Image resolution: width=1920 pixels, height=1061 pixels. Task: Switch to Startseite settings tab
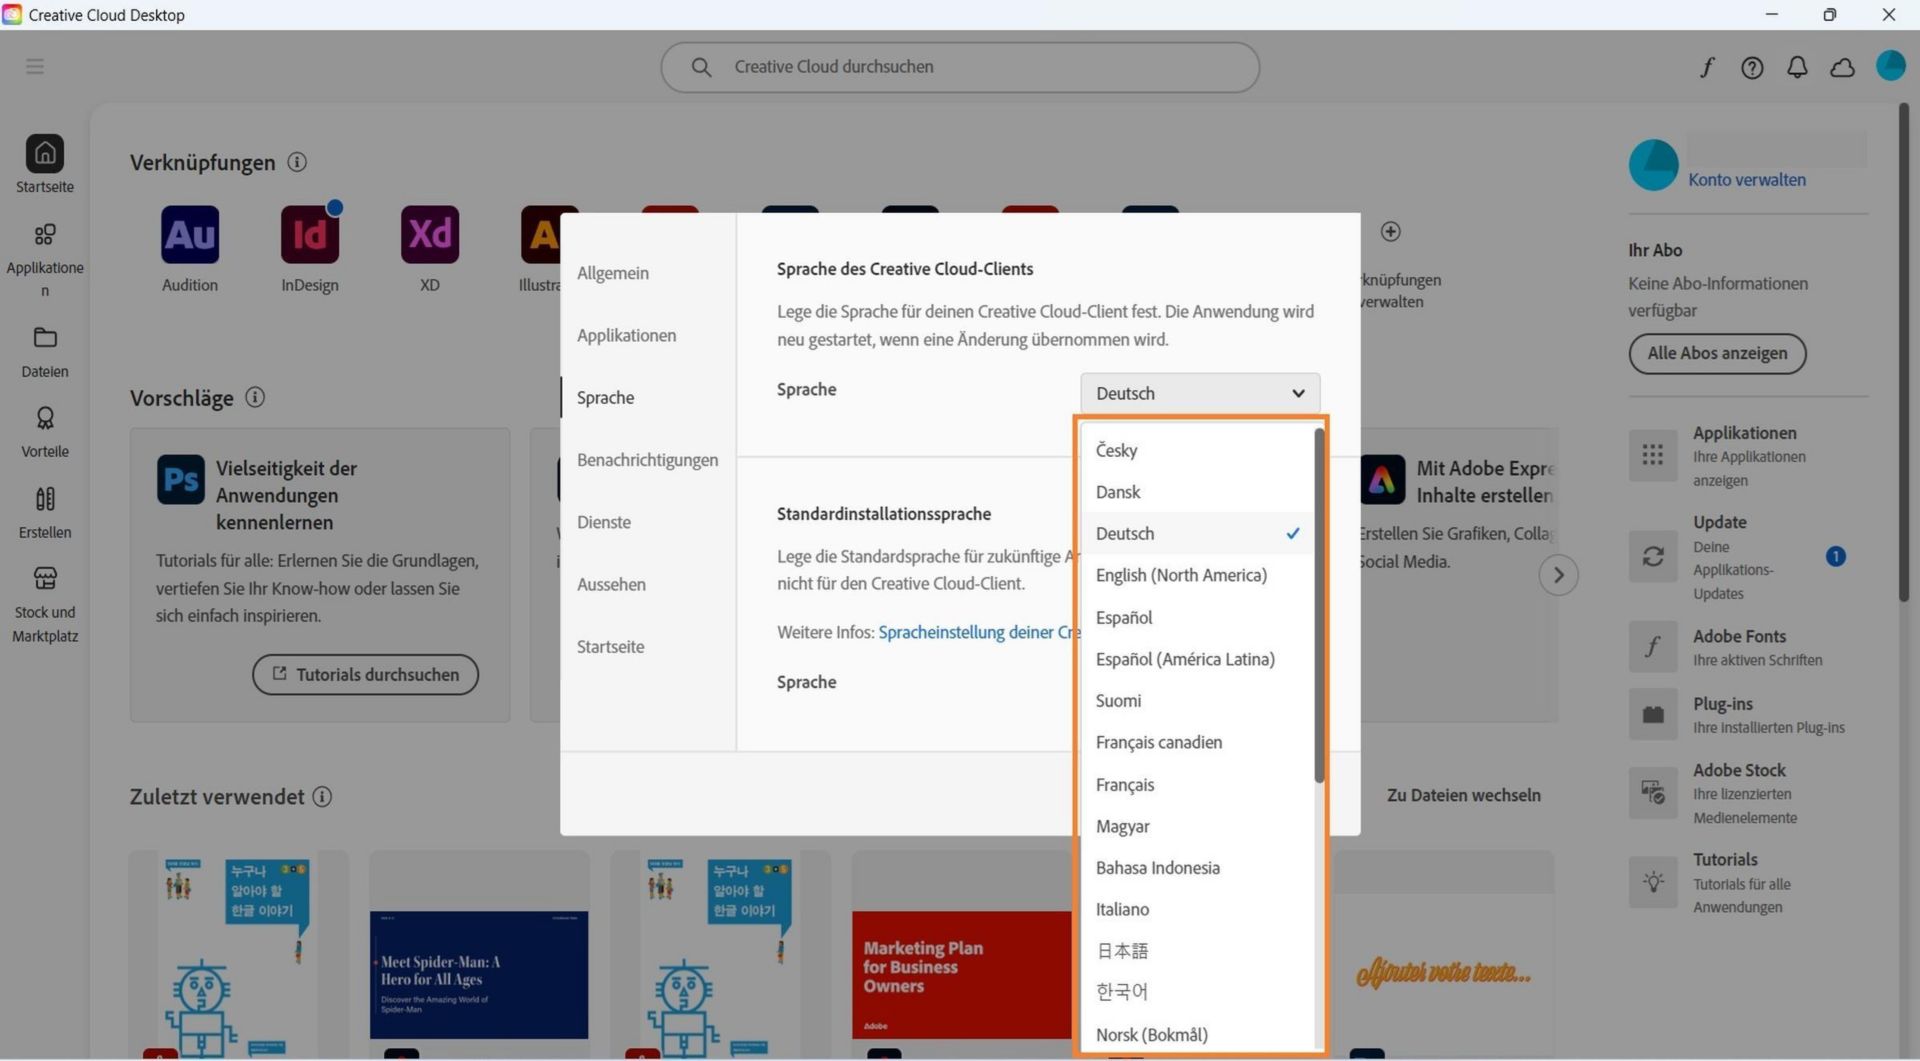point(611,647)
